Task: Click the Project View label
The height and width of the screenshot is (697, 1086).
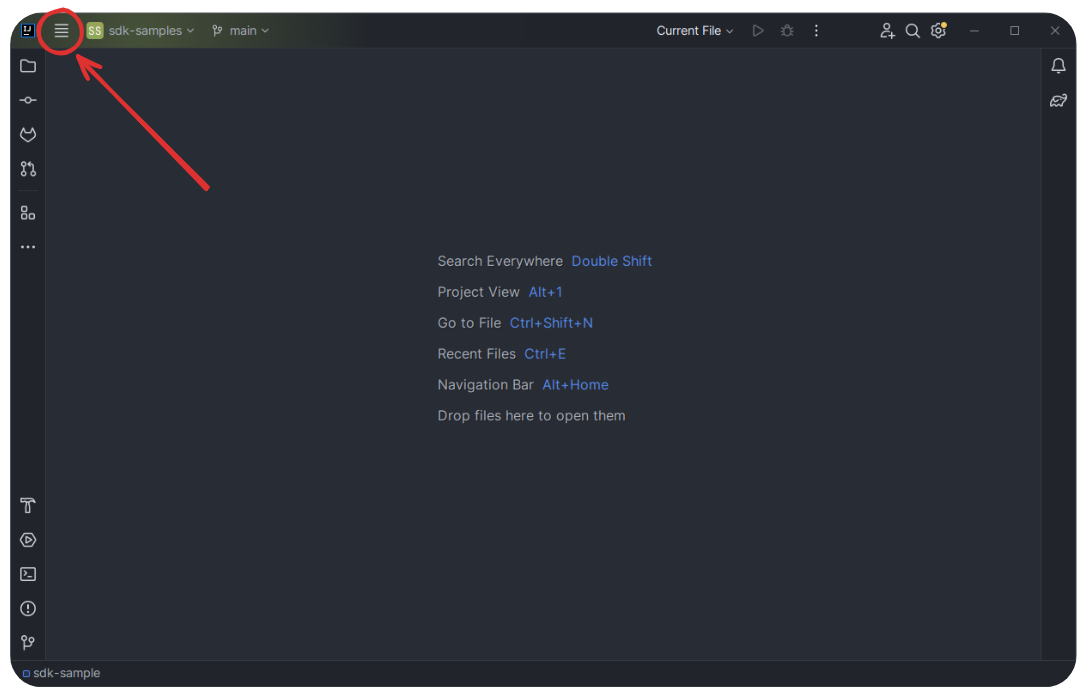Action: pos(479,292)
